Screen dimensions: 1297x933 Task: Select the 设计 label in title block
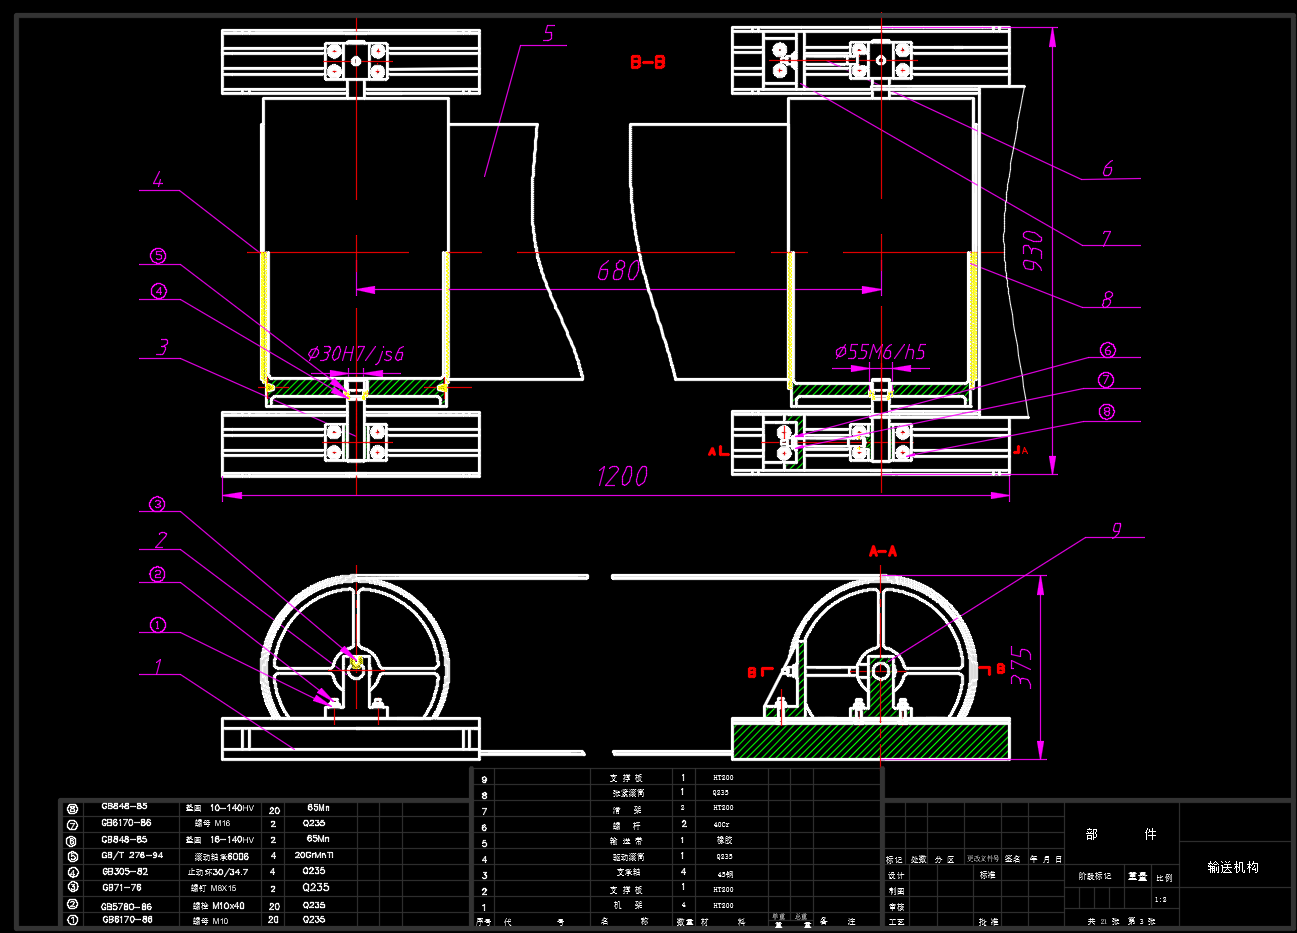pos(895,875)
